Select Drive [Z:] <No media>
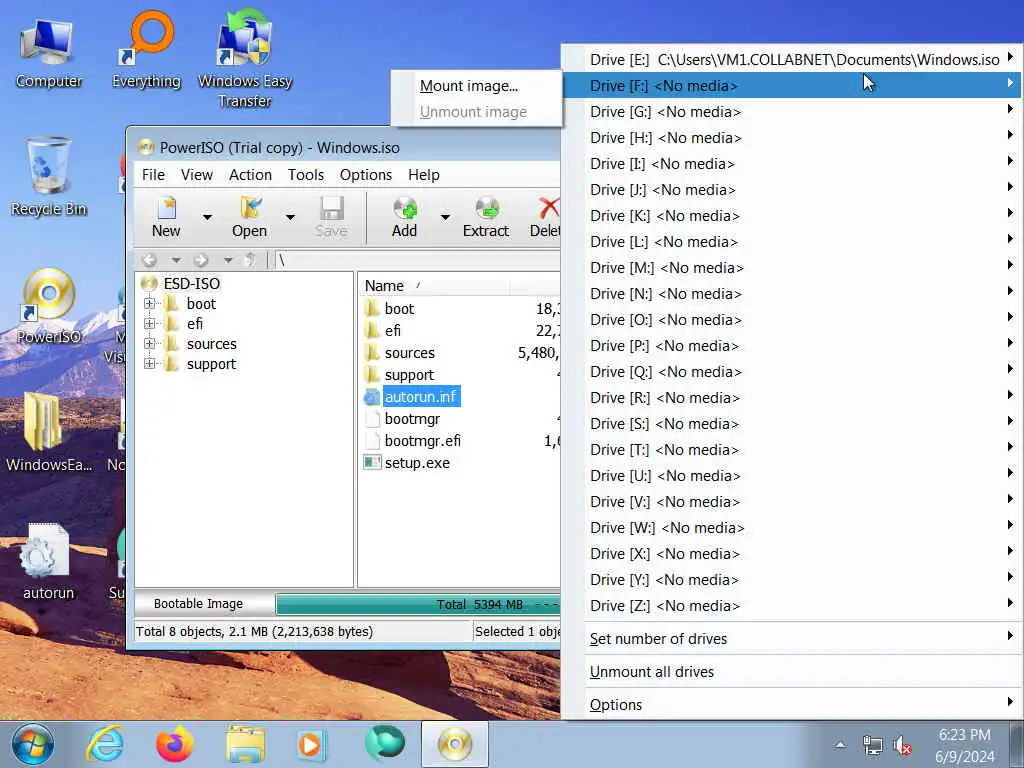Image resolution: width=1024 pixels, height=768 pixels. click(x=792, y=605)
